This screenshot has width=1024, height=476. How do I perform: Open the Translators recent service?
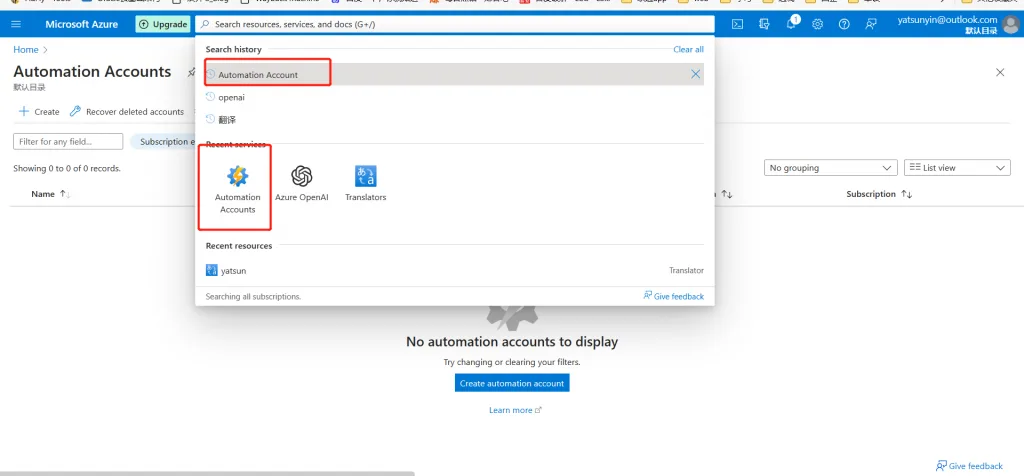click(365, 183)
